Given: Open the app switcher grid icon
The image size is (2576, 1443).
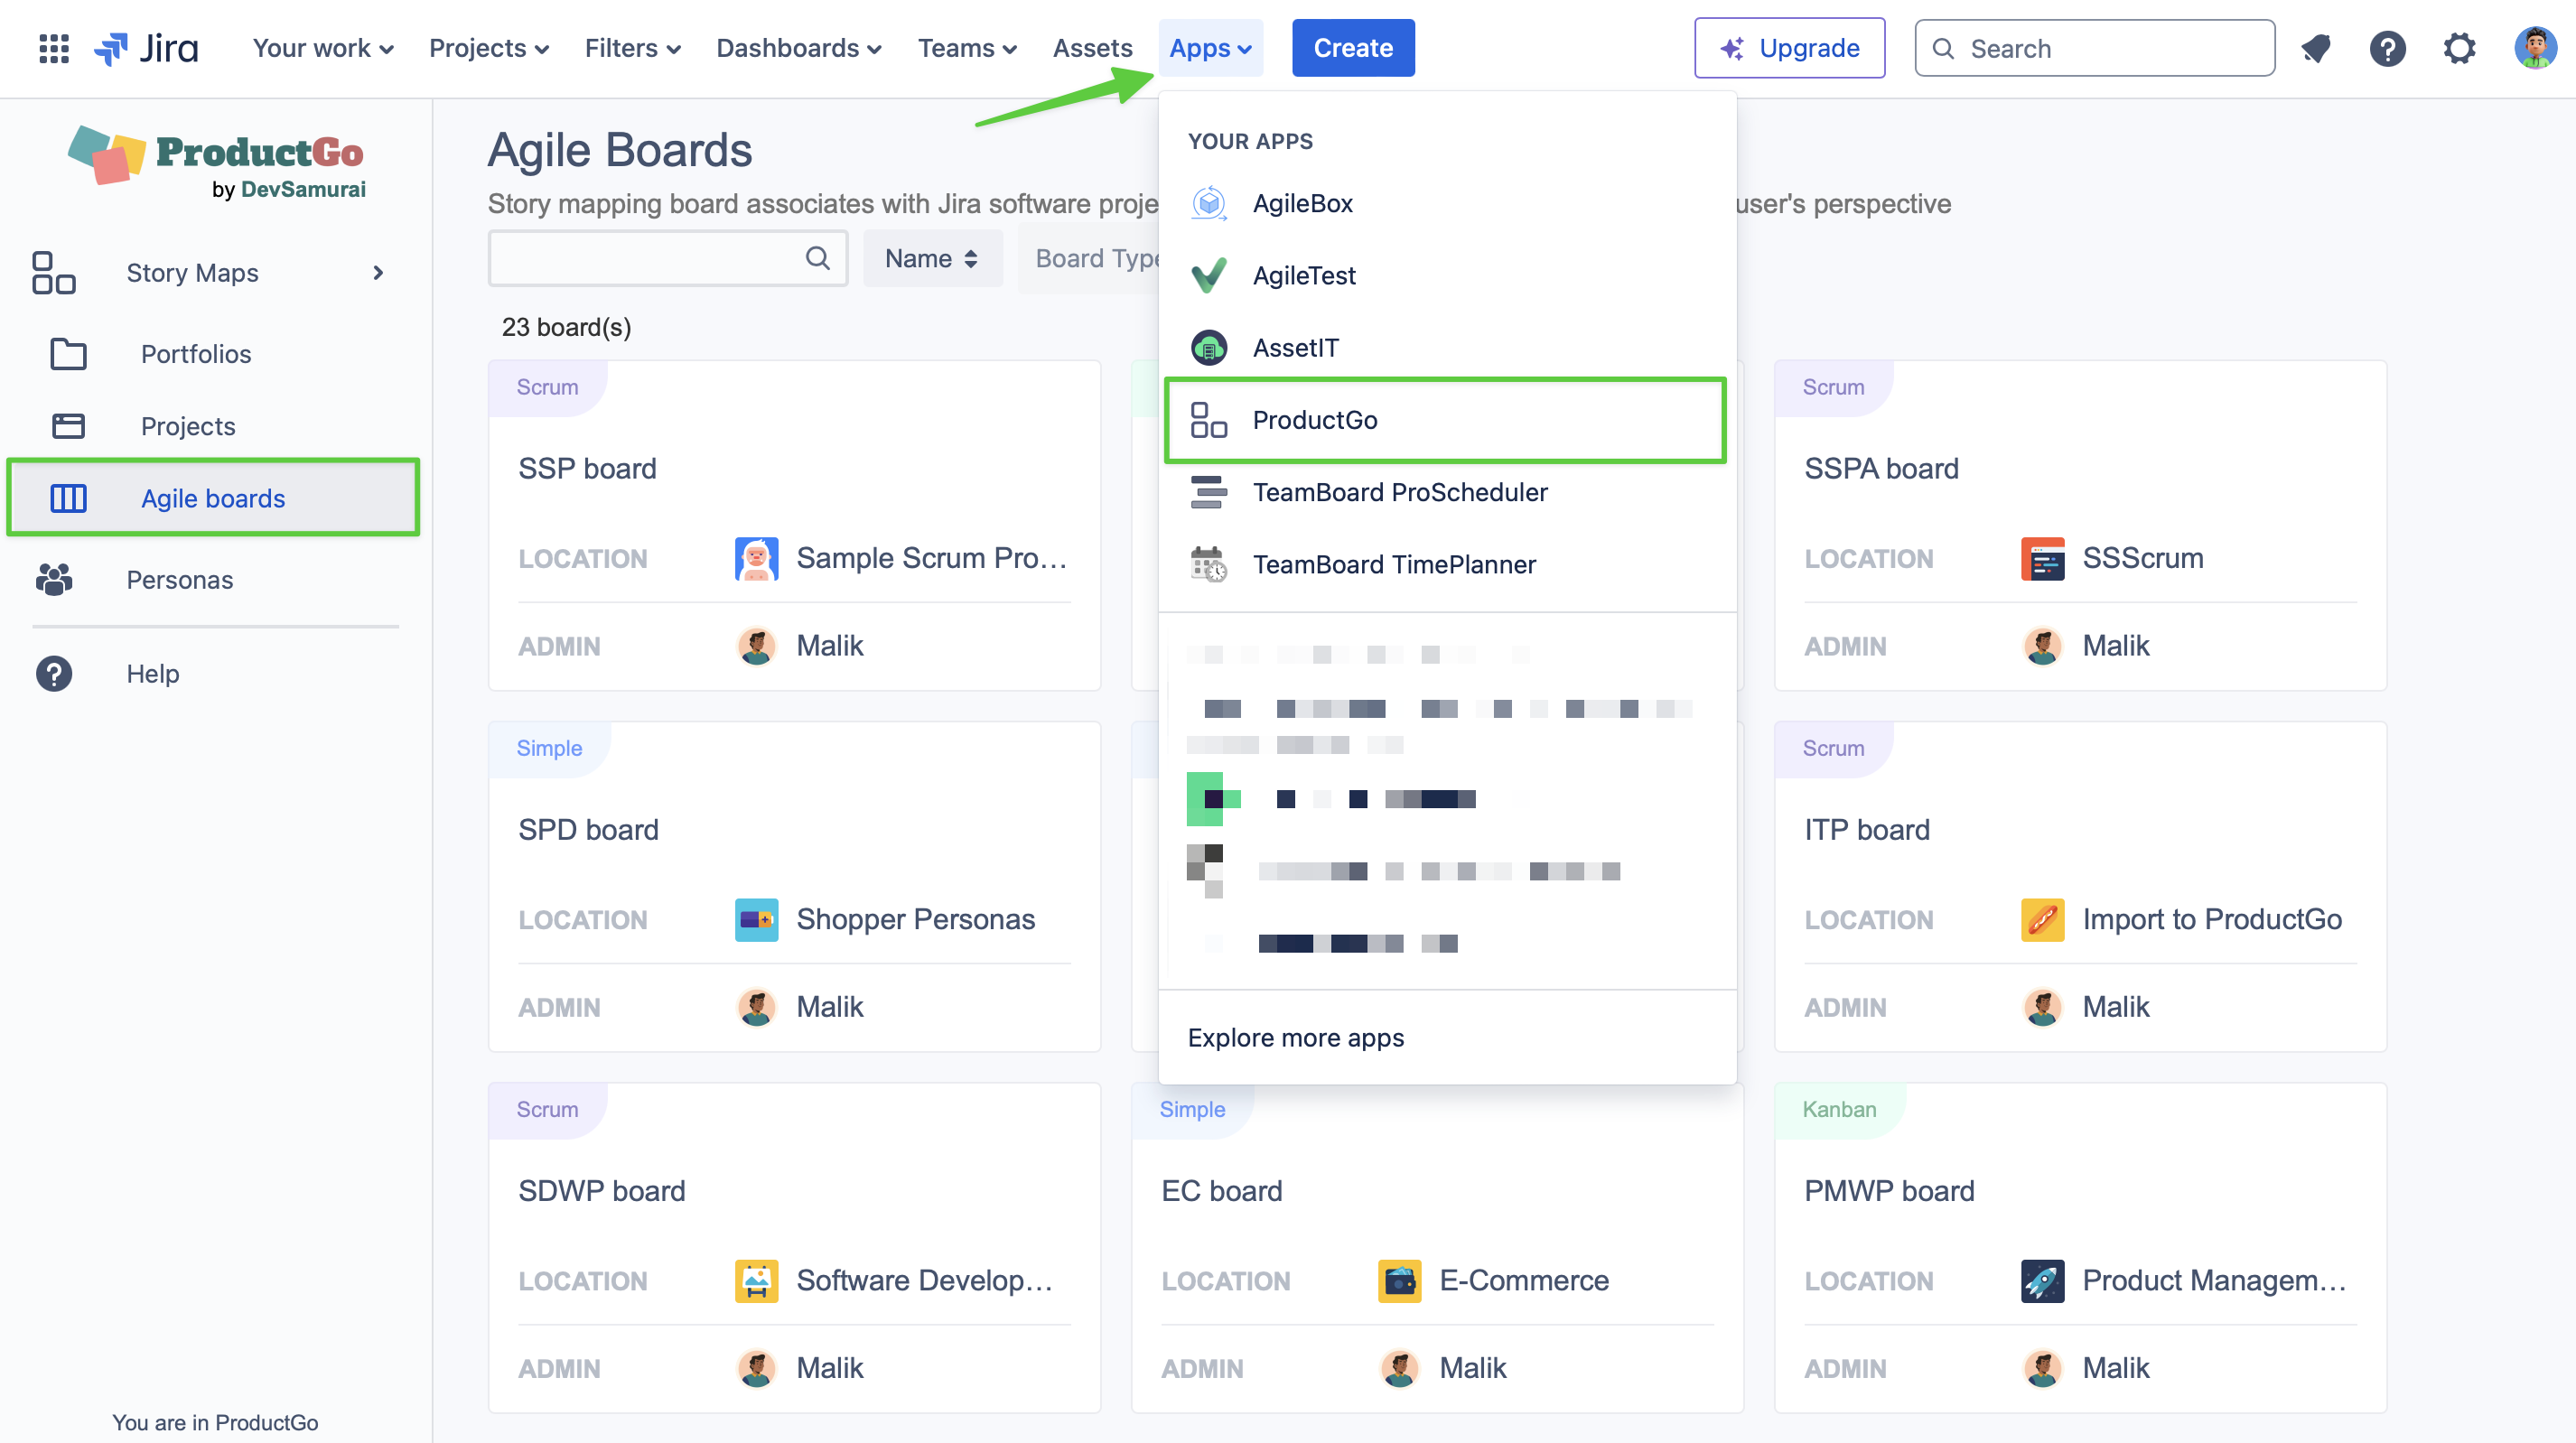Looking at the screenshot, I should point(53,48).
